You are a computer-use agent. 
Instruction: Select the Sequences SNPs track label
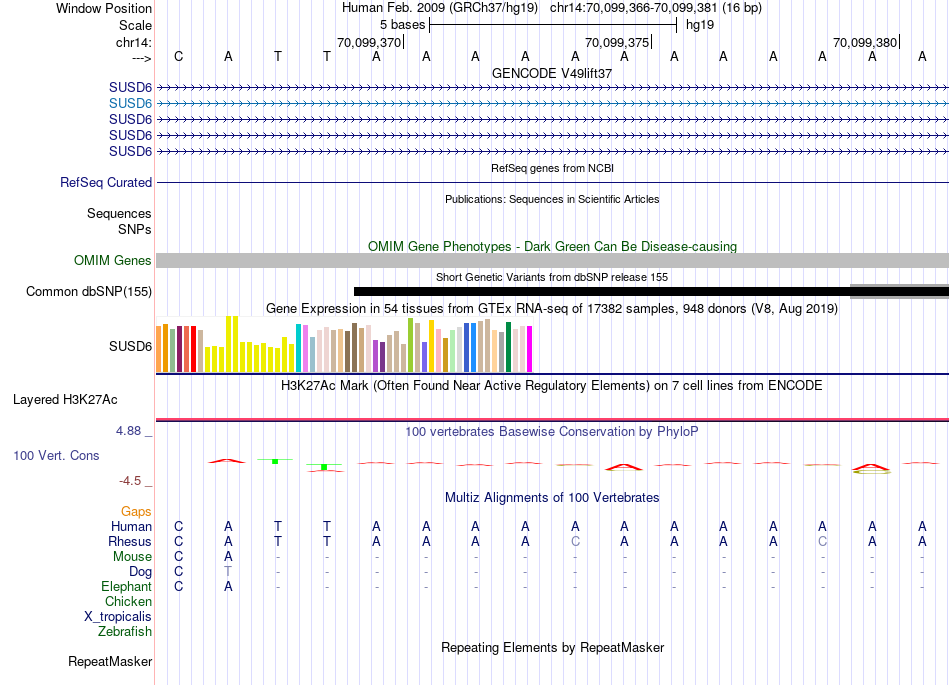tap(119, 221)
